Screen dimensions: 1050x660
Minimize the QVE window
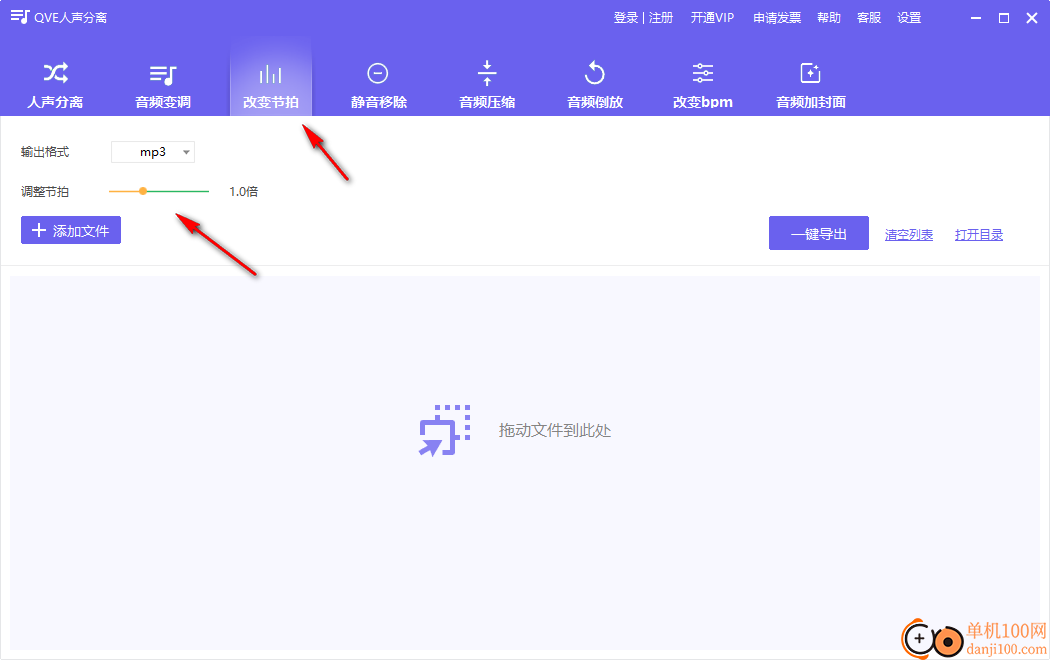click(976, 18)
